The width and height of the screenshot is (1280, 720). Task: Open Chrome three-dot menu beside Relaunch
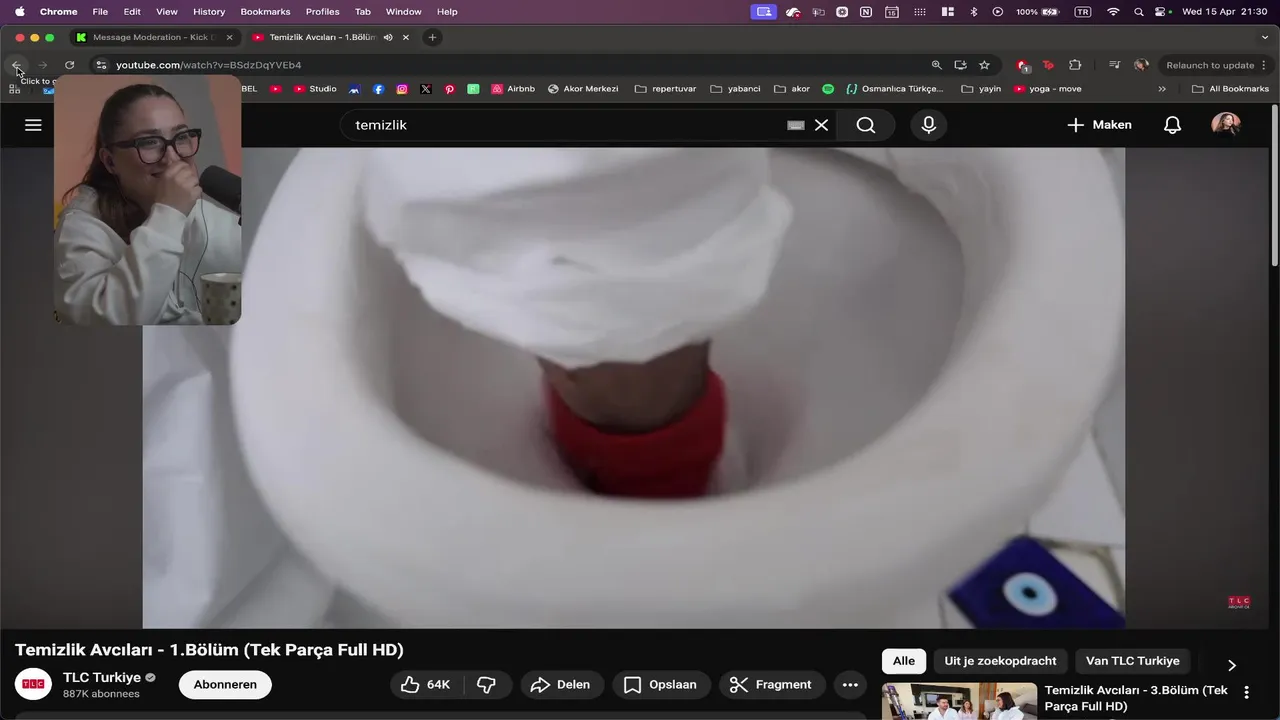1265,65
